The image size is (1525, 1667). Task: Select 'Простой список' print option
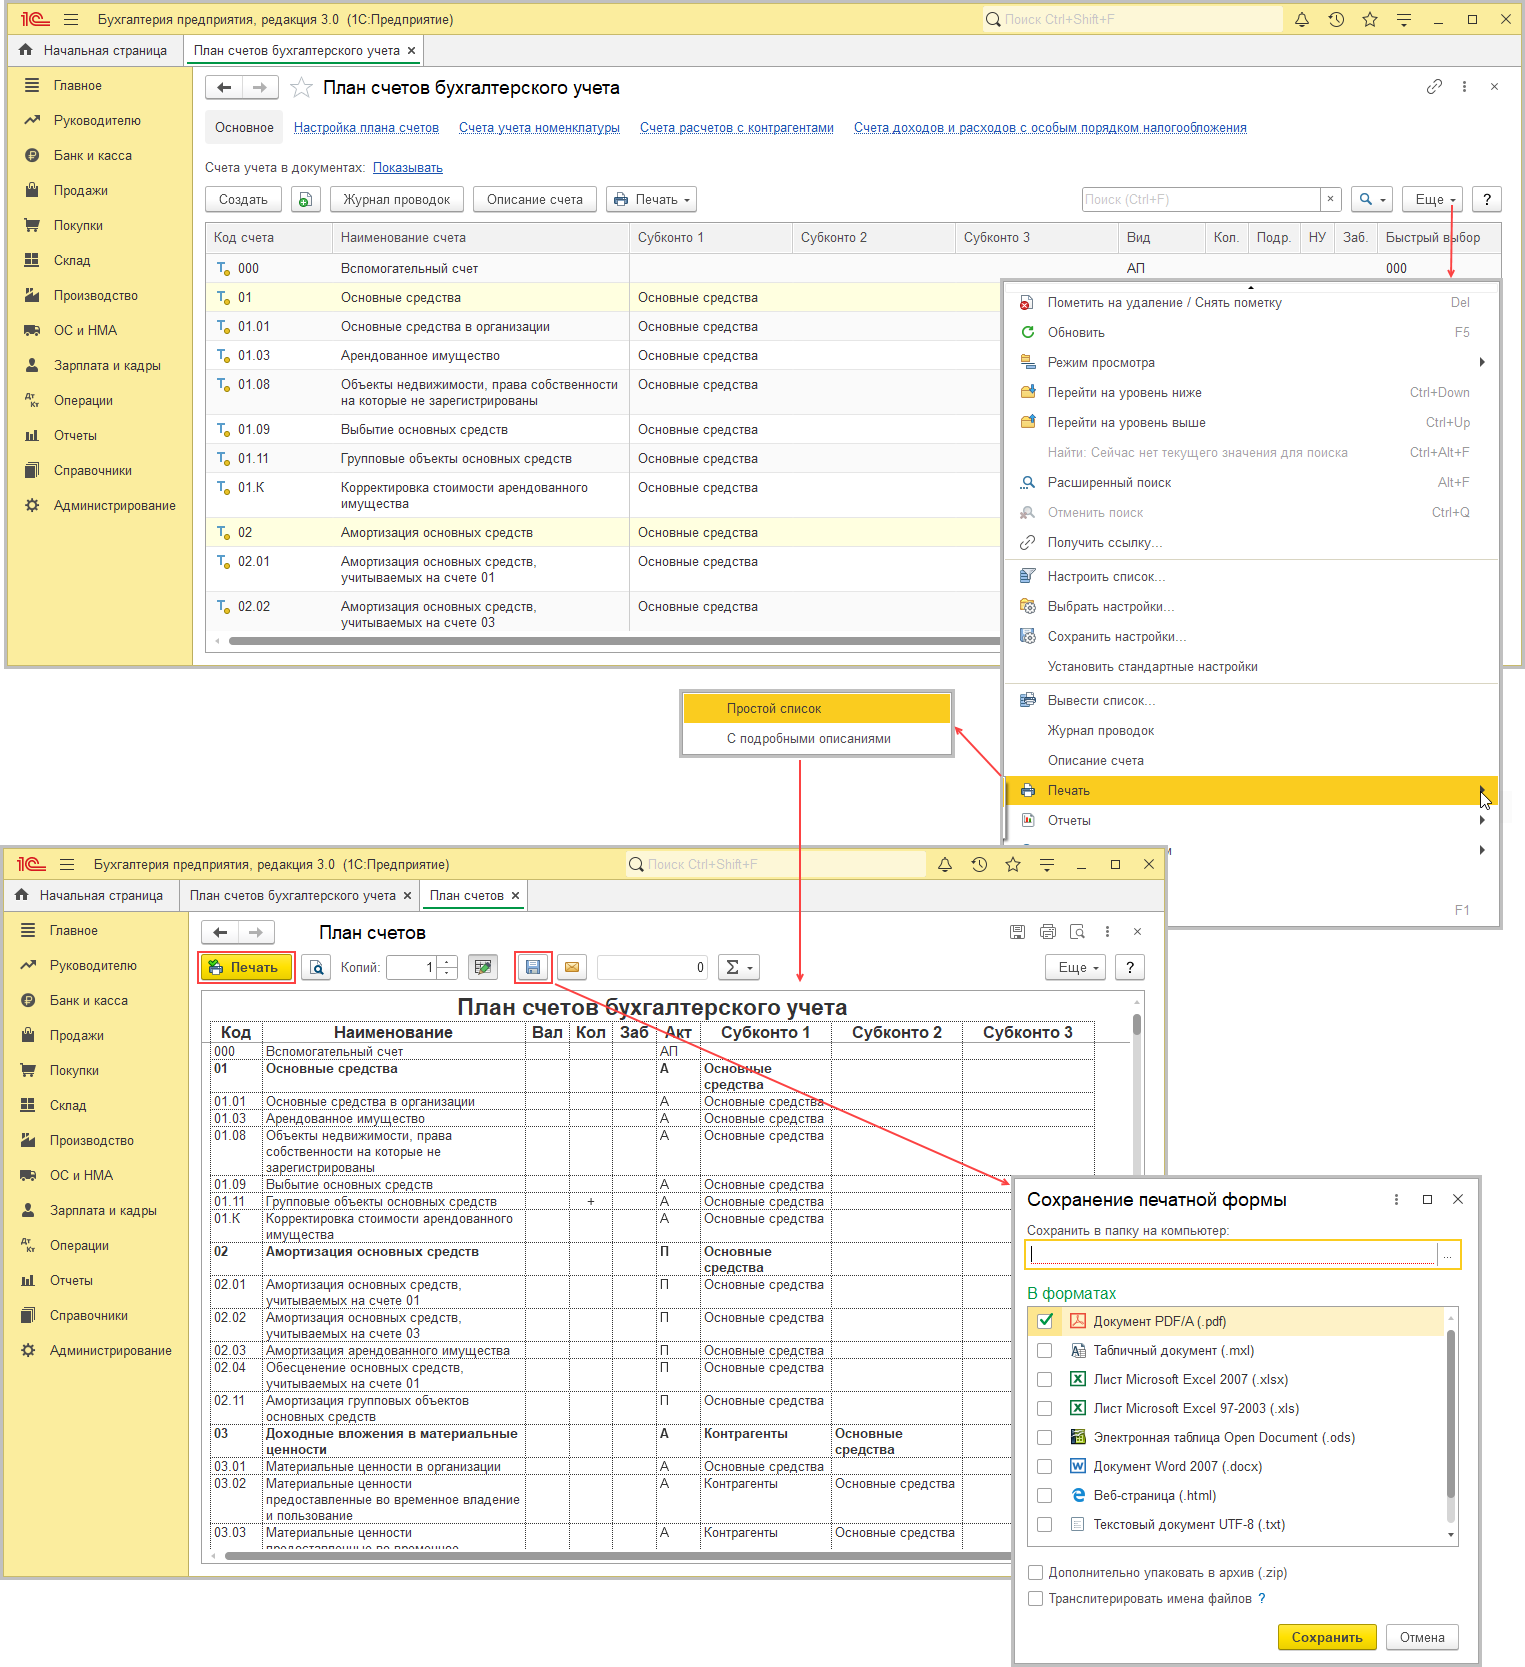click(816, 708)
